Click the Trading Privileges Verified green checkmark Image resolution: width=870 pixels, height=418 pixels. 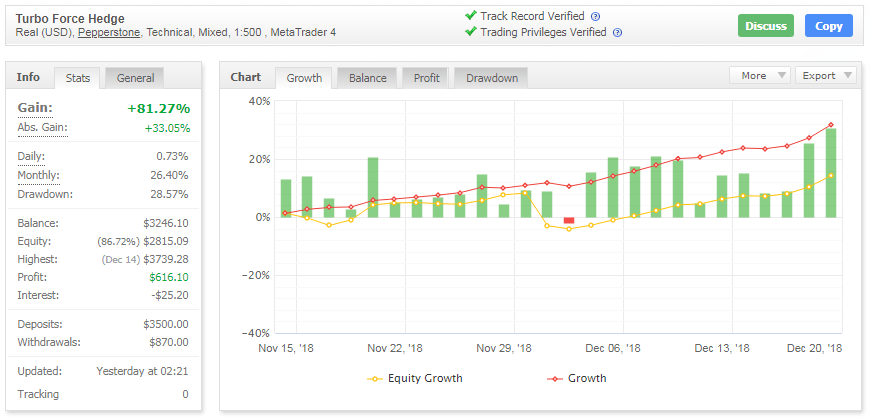tap(470, 32)
